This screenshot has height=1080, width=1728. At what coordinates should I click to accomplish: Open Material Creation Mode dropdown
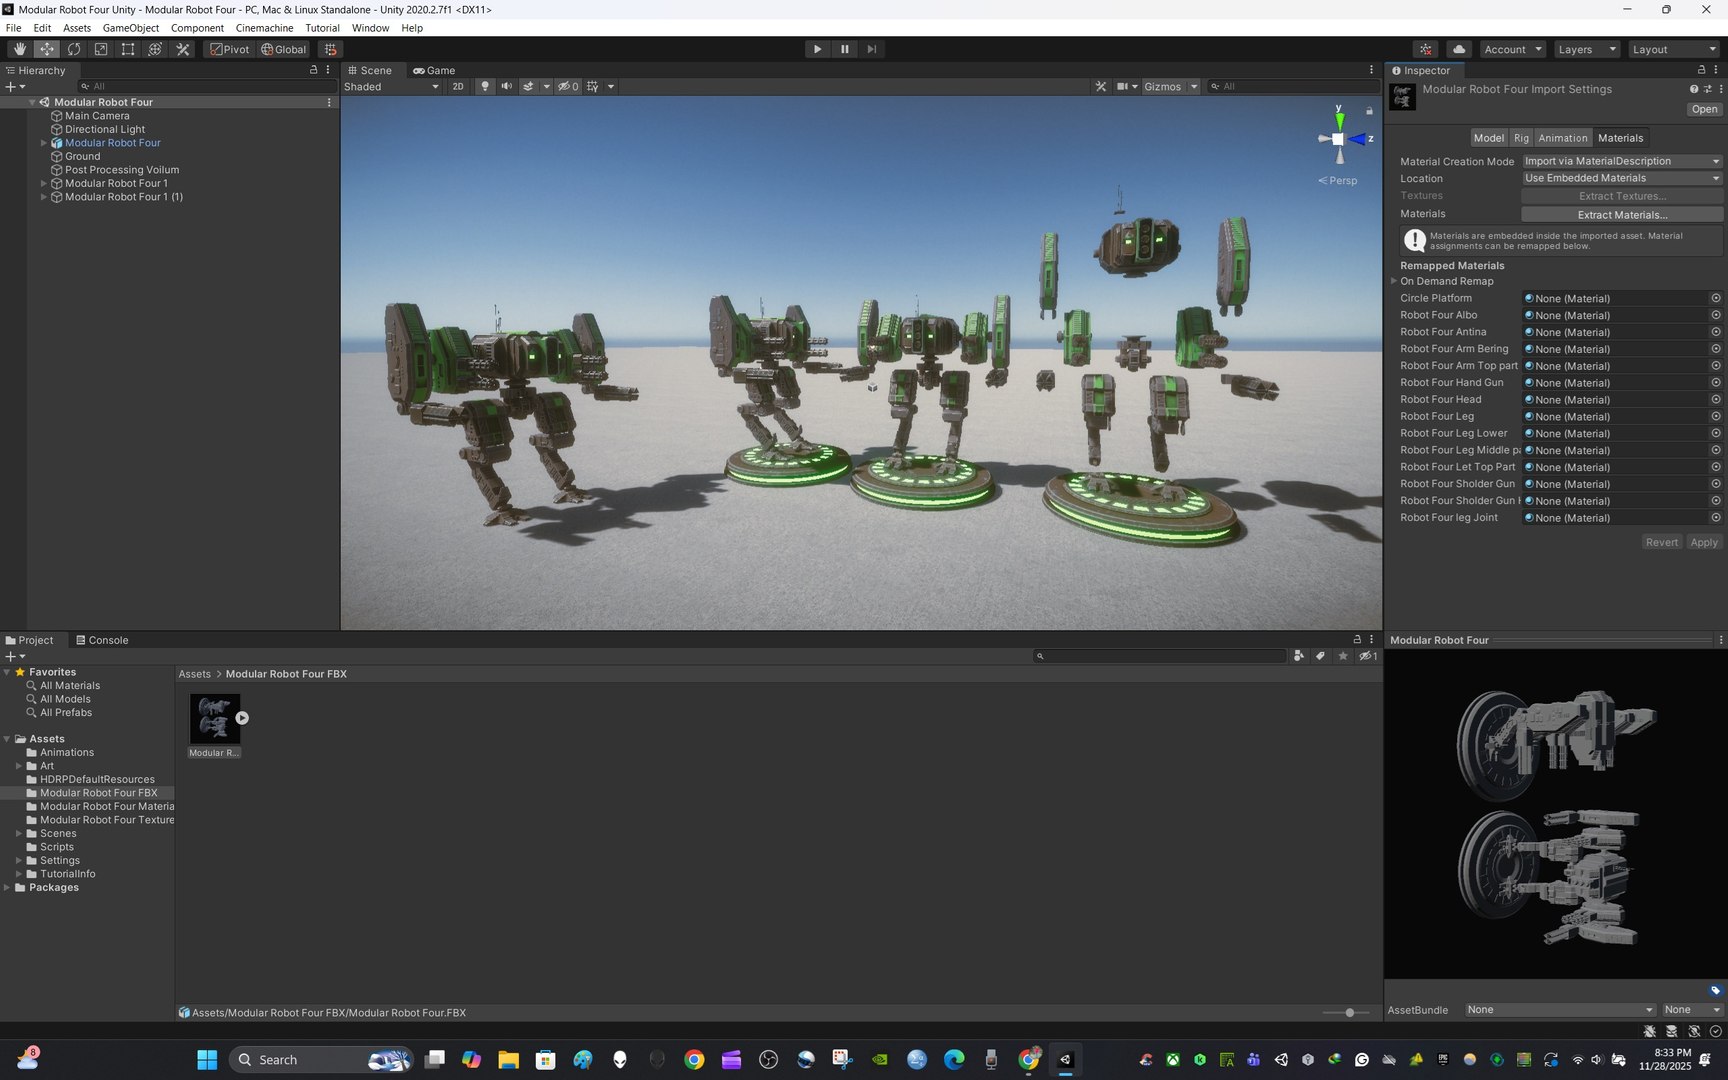click(x=1622, y=161)
